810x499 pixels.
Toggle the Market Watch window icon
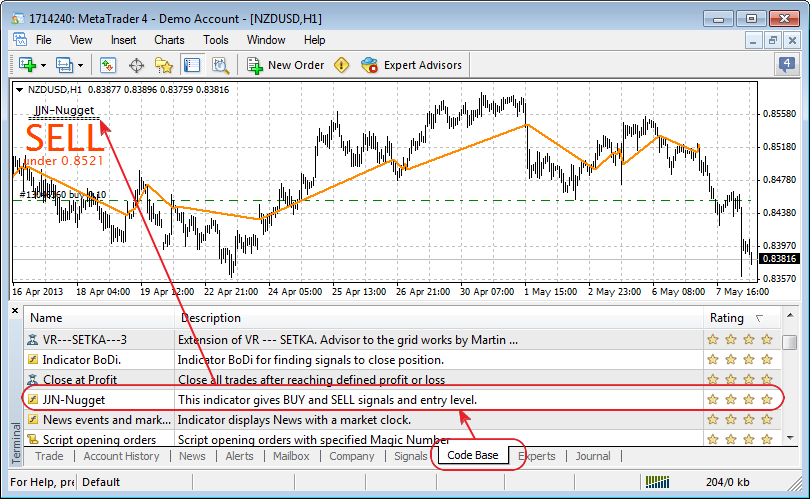108,65
